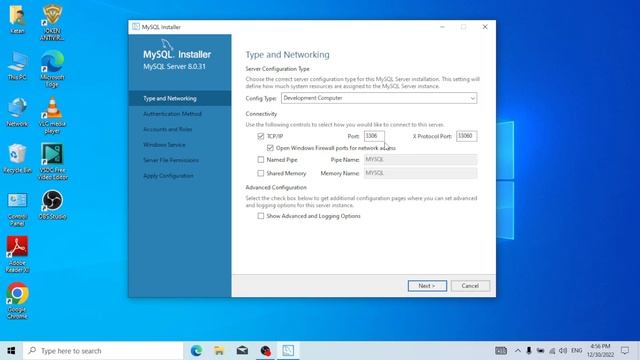The width and height of the screenshot is (640, 360).
Task: Enable the Named Pipe checkbox
Action: (261, 160)
